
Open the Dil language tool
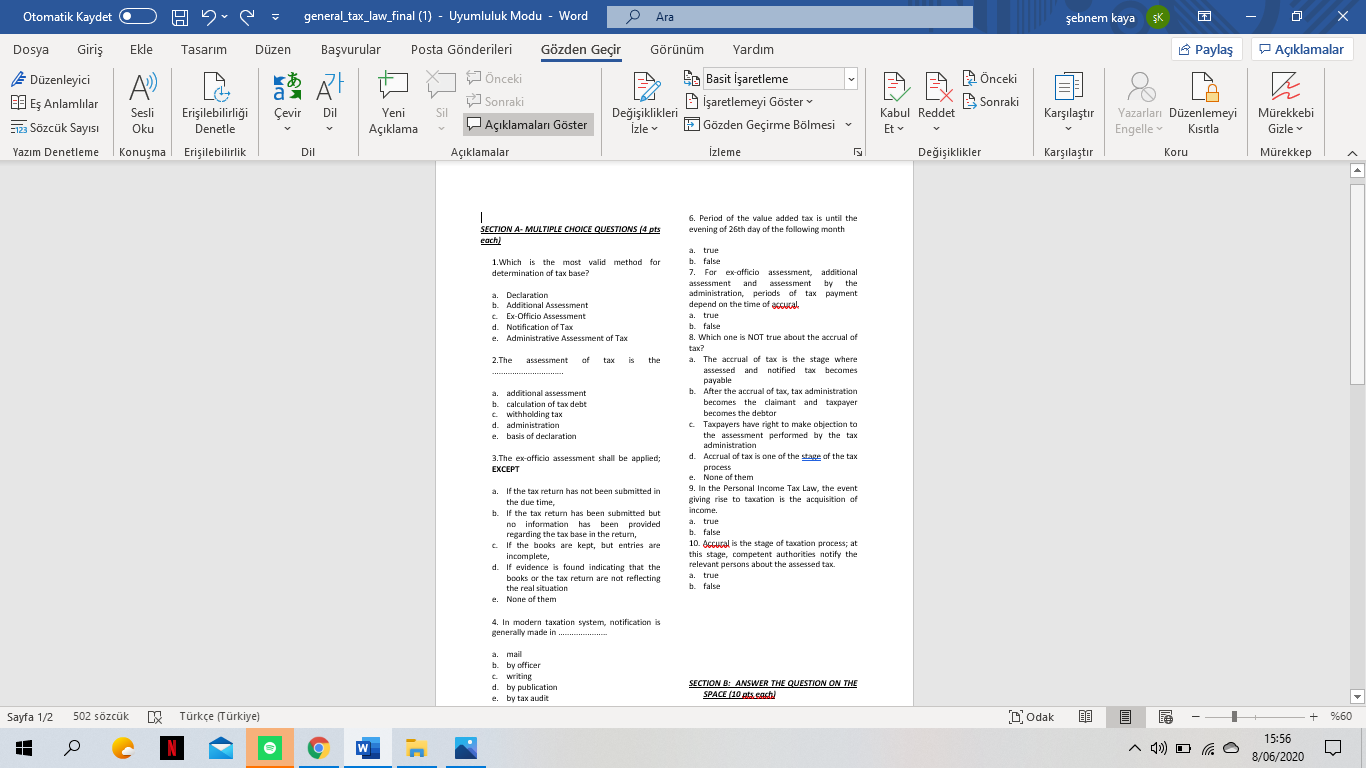[330, 104]
